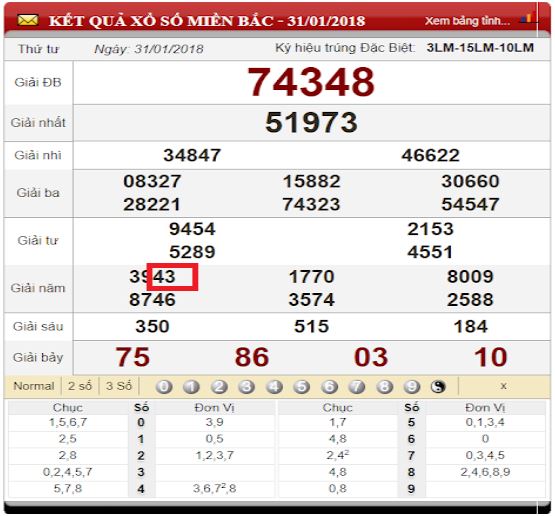Switch to the Normal view tab
Image resolution: width=555 pixels, height=516 pixels.
click(x=34, y=386)
